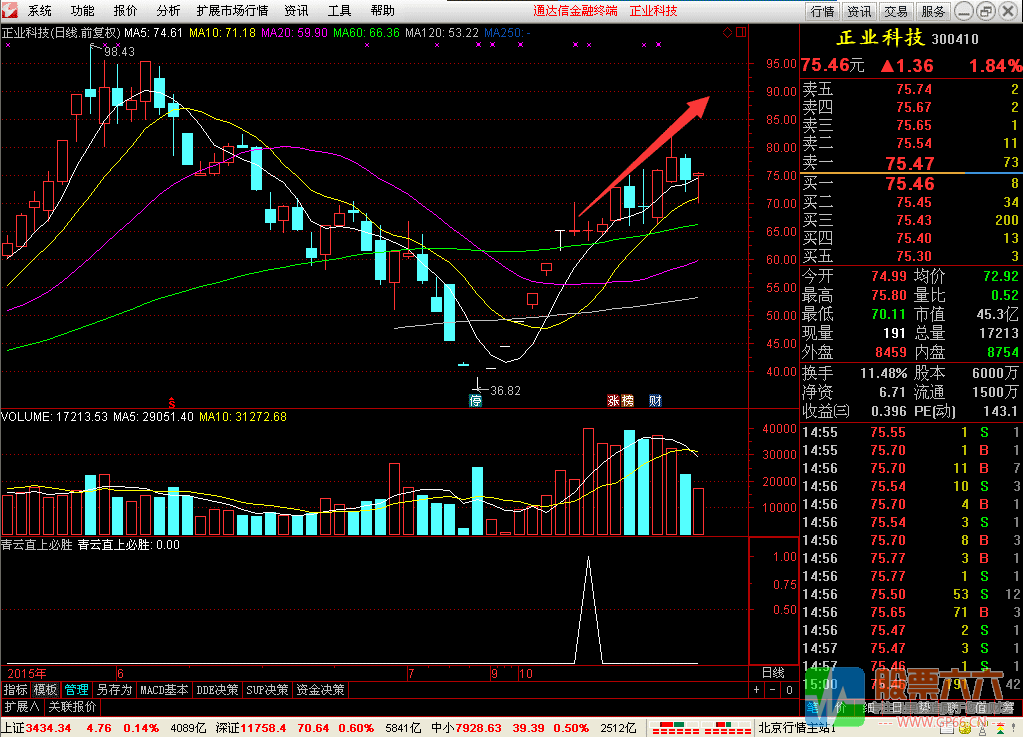The image size is (1023, 737).
Task: Click the 卖一 ask price 75.47
Action: pos(910,163)
